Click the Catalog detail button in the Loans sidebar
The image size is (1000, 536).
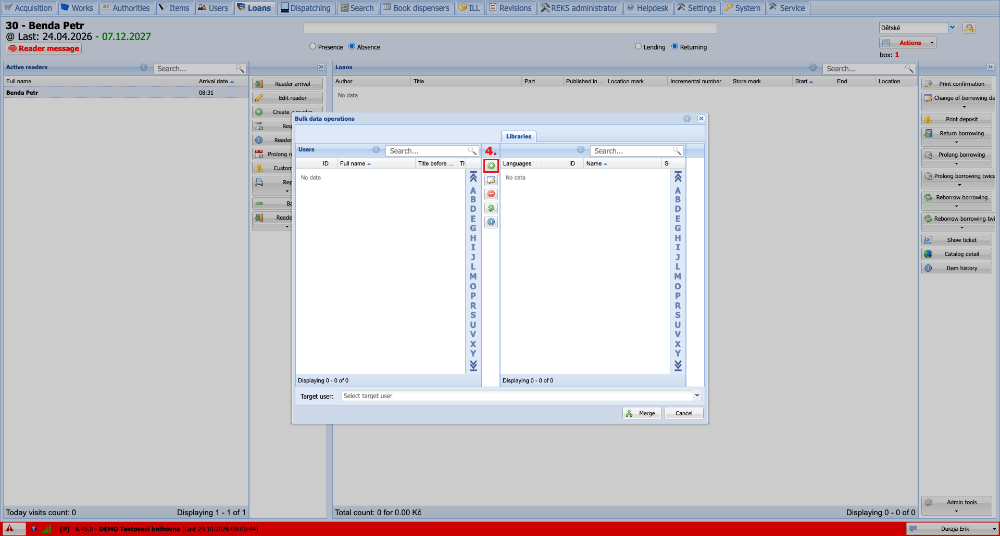[957, 254]
